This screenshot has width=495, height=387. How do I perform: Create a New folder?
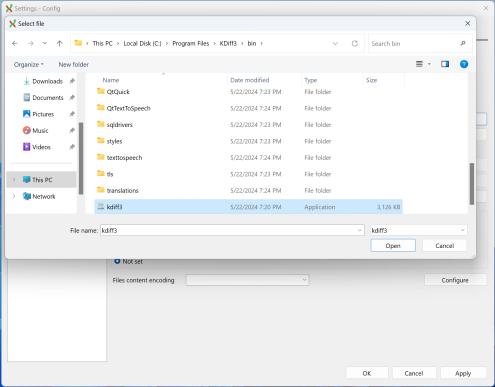[x=73, y=64]
